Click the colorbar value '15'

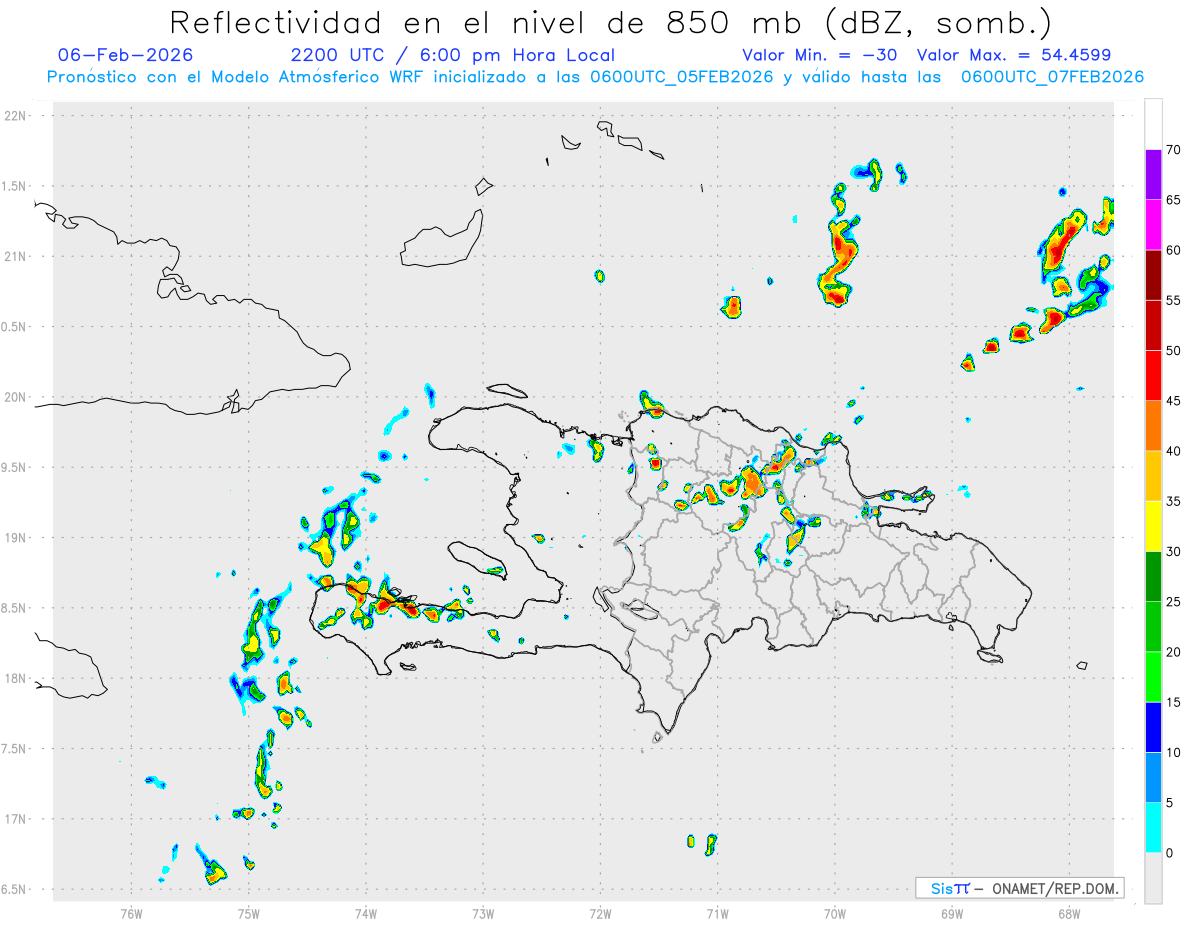click(1174, 702)
